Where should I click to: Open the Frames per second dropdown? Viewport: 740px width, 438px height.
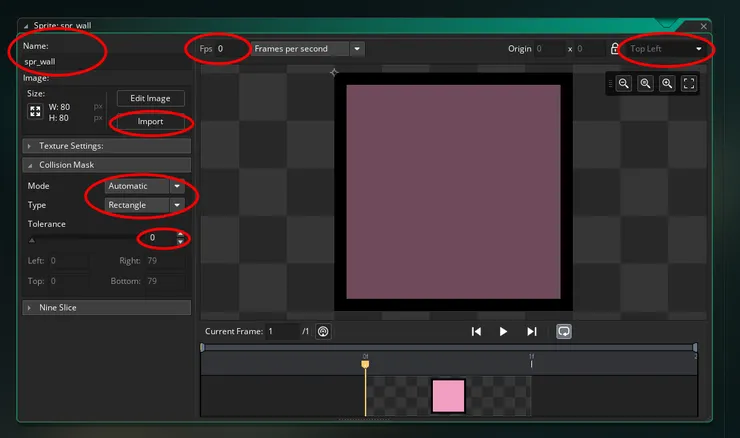tap(307, 49)
